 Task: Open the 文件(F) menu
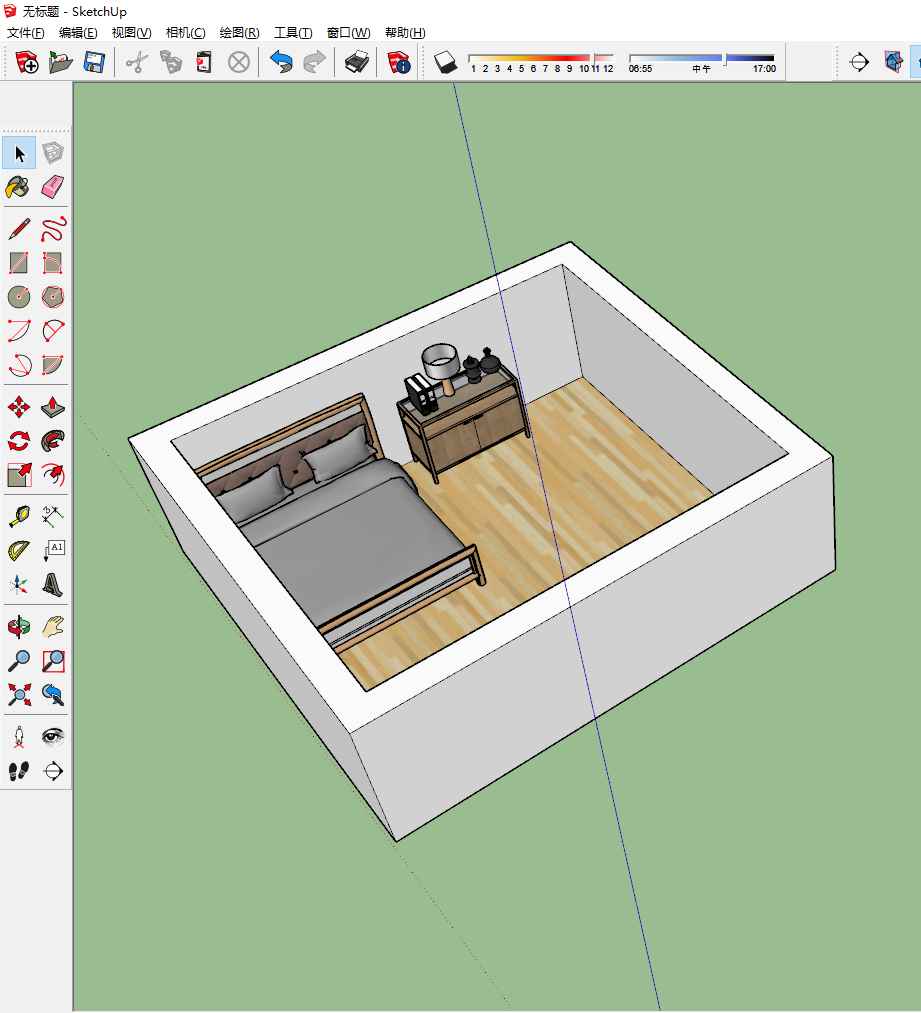coord(26,33)
